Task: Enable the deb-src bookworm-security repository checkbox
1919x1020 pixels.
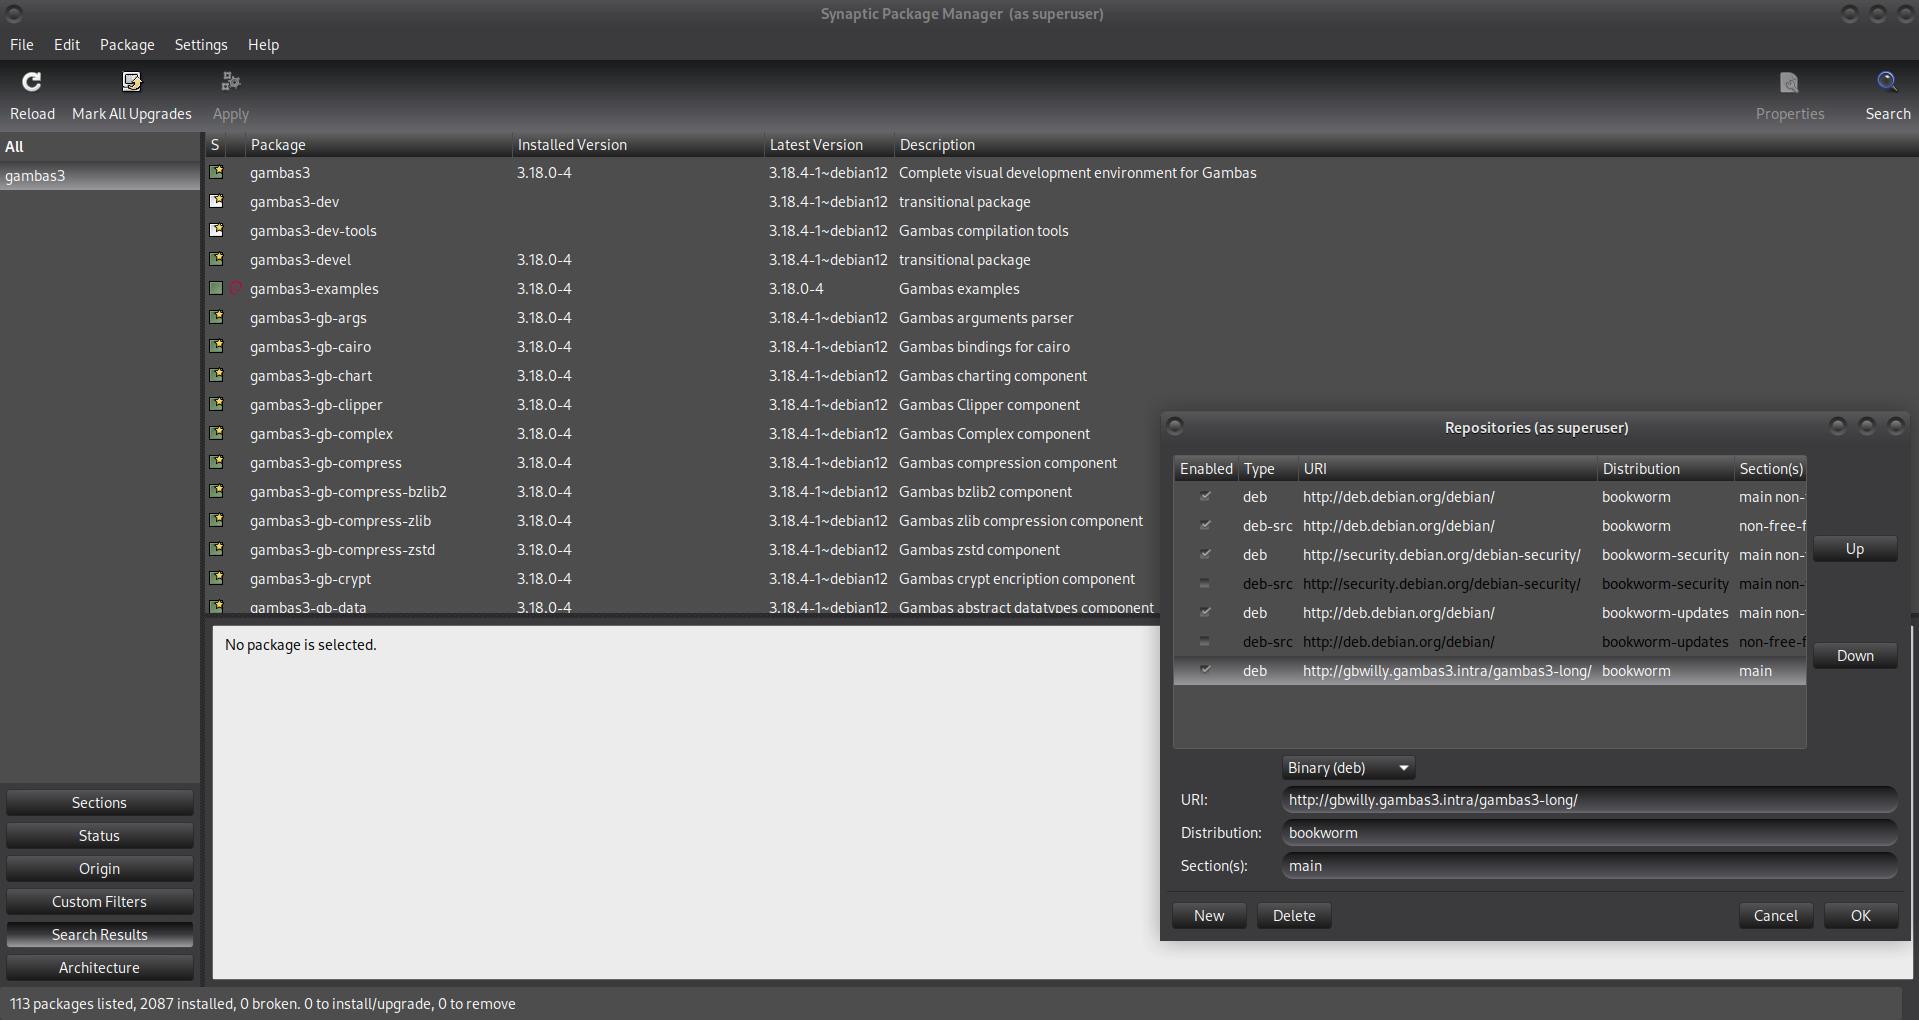Action: pyautogui.click(x=1205, y=584)
